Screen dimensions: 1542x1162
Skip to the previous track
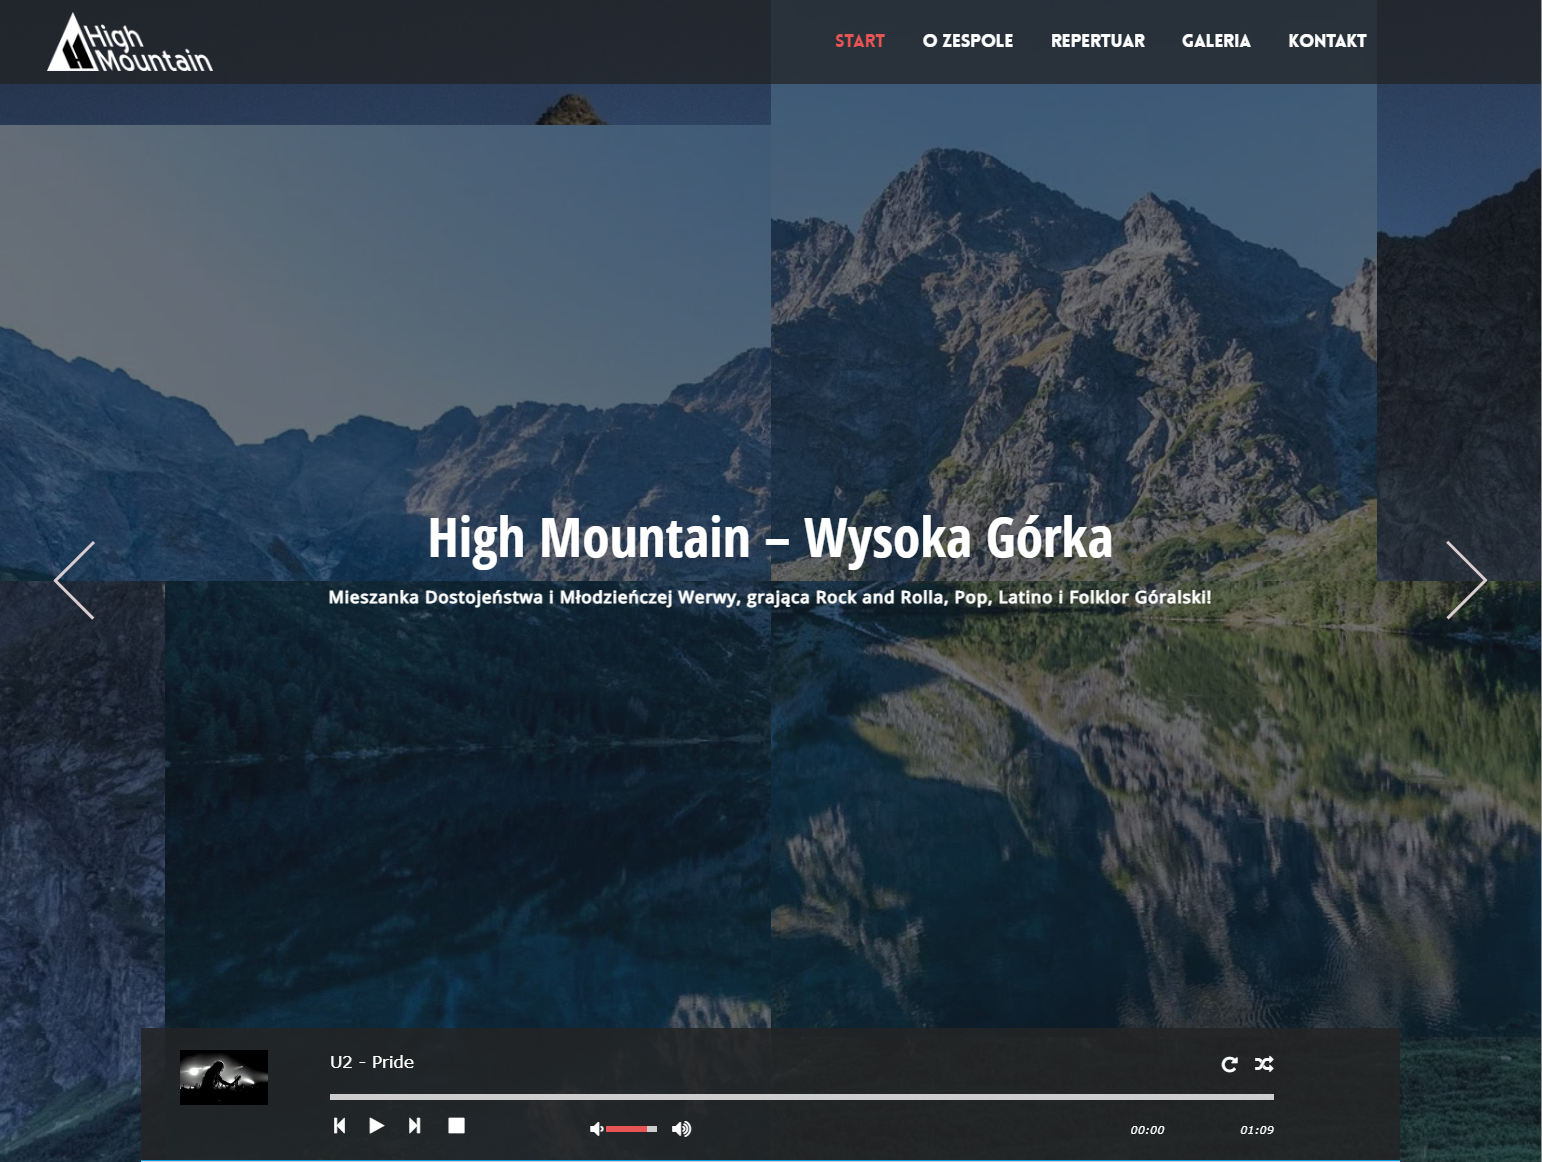339,1126
